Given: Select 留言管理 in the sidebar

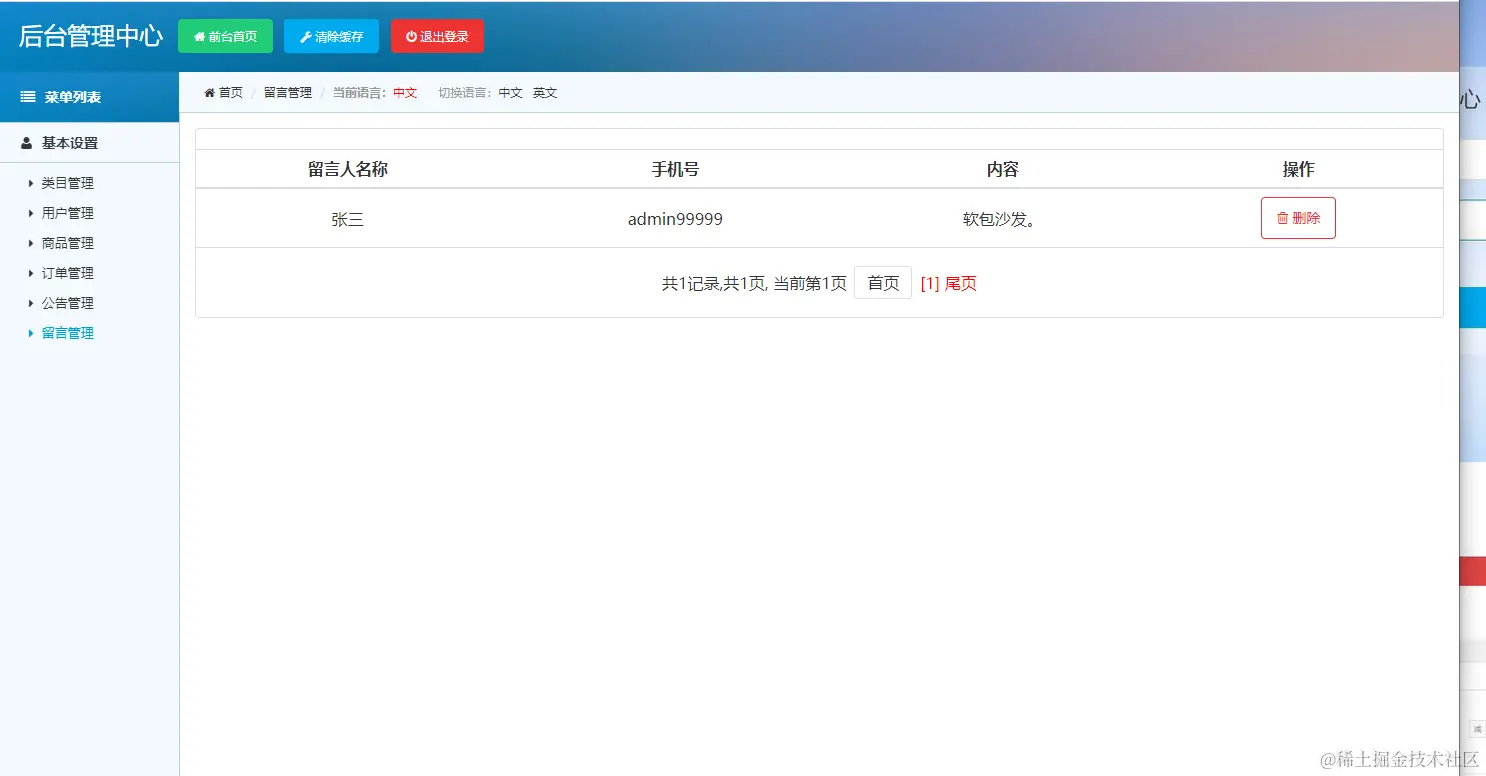Looking at the screenshot, I should [x=68, y=333].
